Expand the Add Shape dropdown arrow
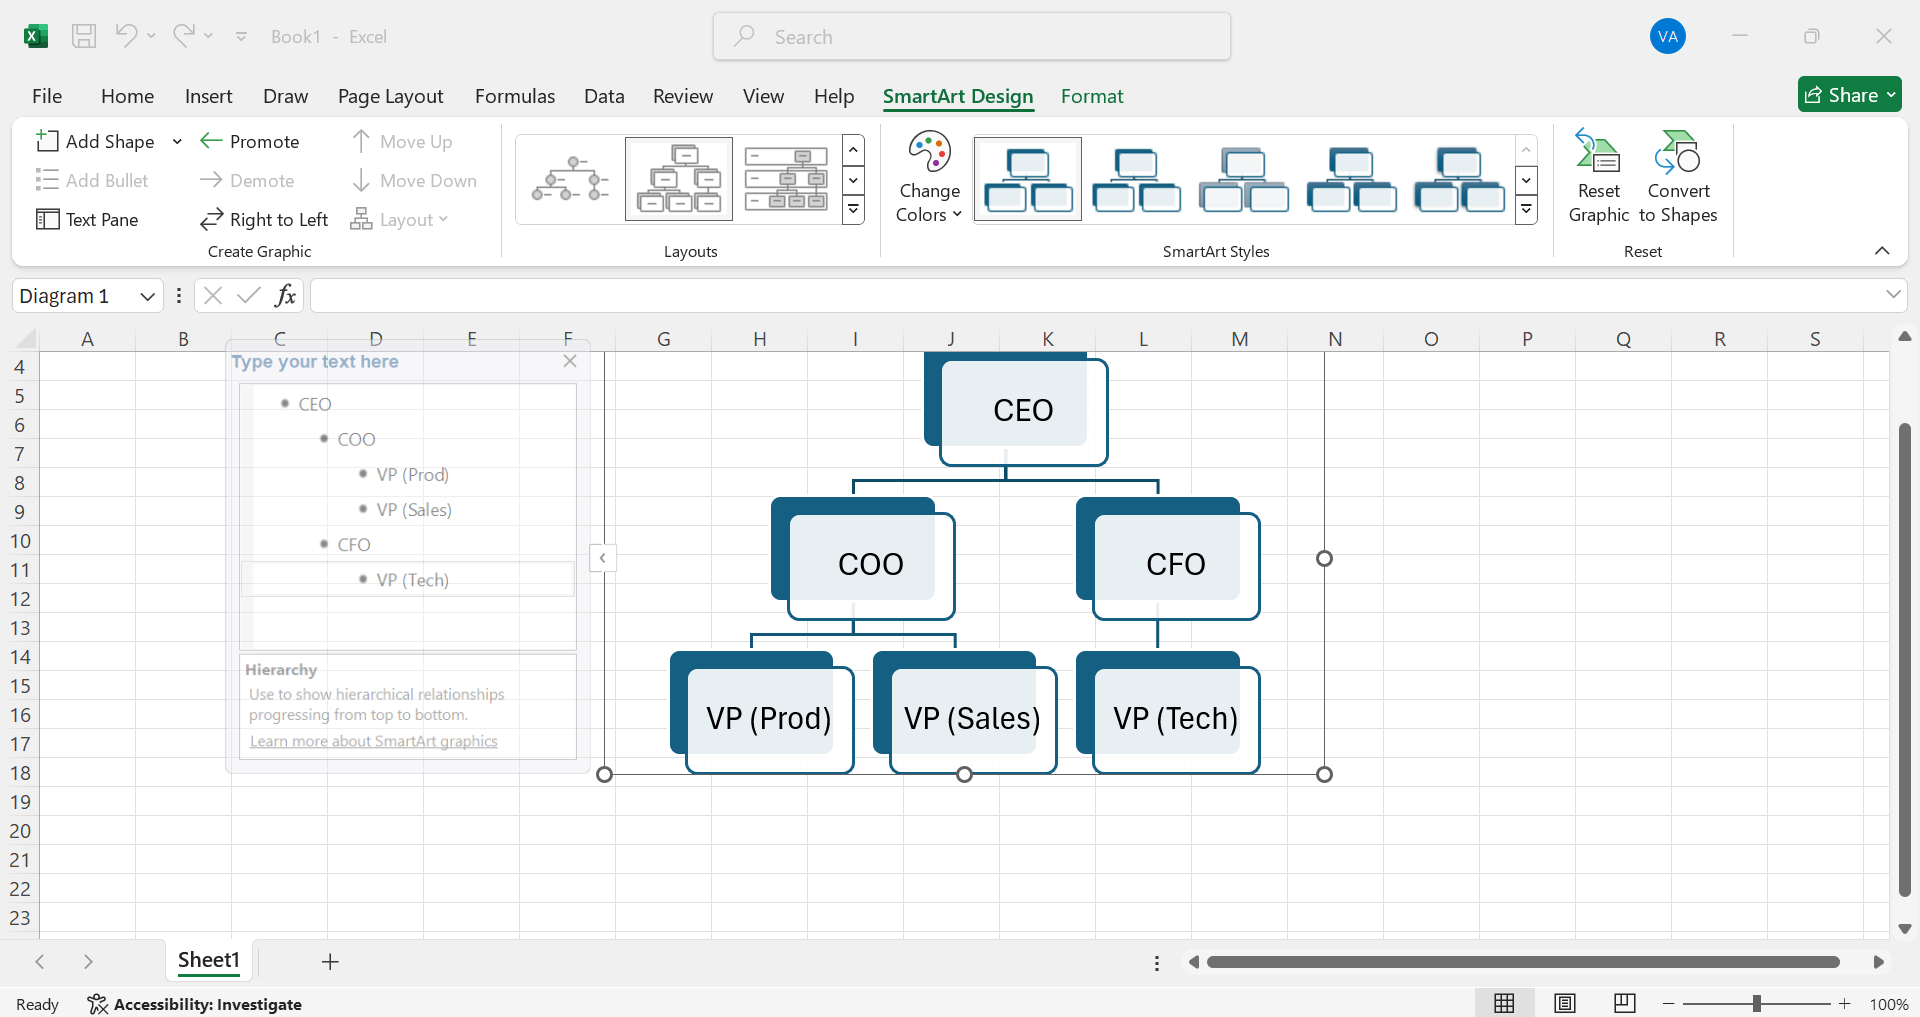The image size is (1920, 1017). [x=177, y=141]
